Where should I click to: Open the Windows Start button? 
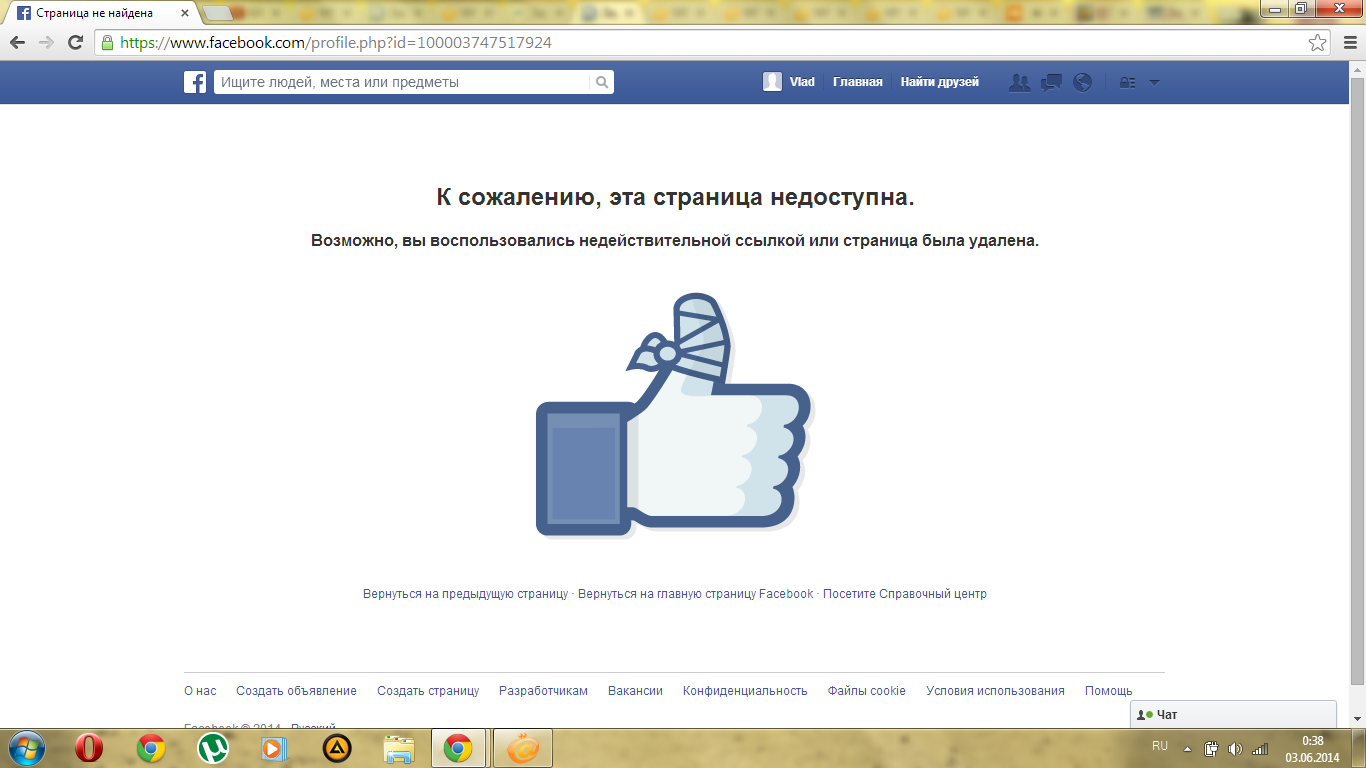pyautogui.click(x=25, y=748)
